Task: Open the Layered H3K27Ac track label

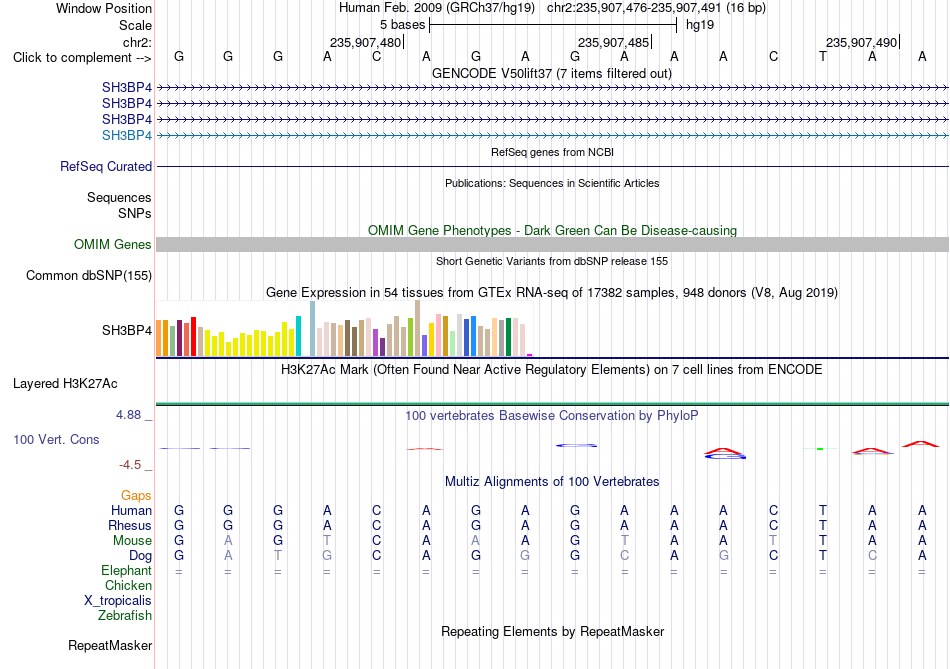Action: pyautogui.click(x=65, y=384)
